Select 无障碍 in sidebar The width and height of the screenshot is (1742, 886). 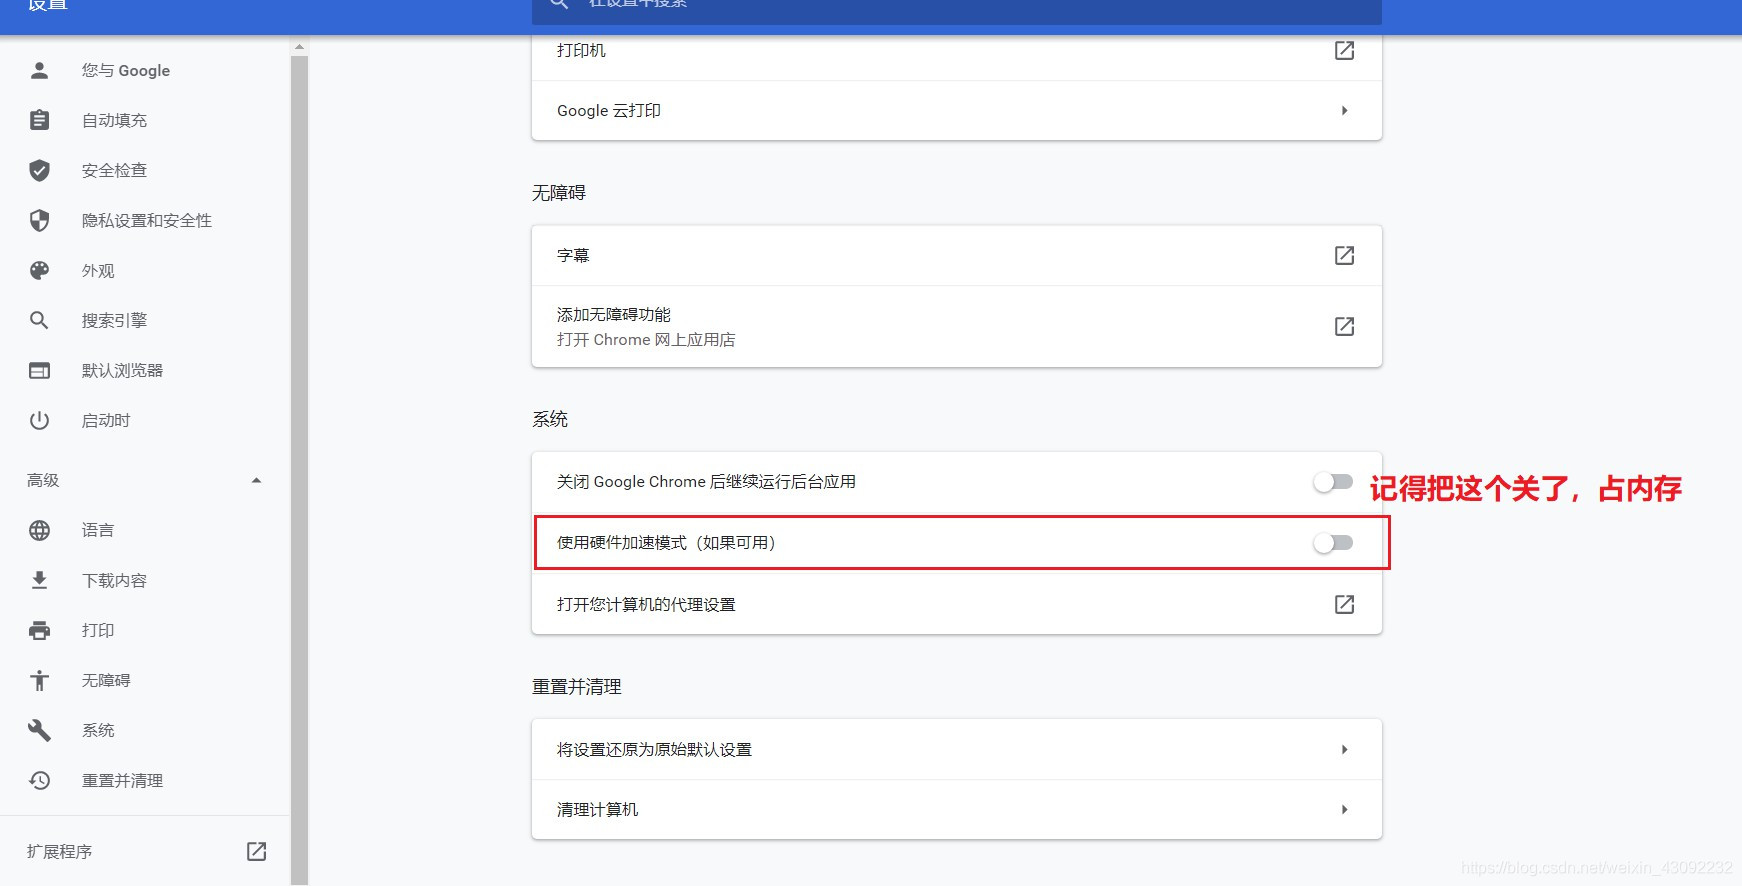pyautogui.click(x=106, y=680)
